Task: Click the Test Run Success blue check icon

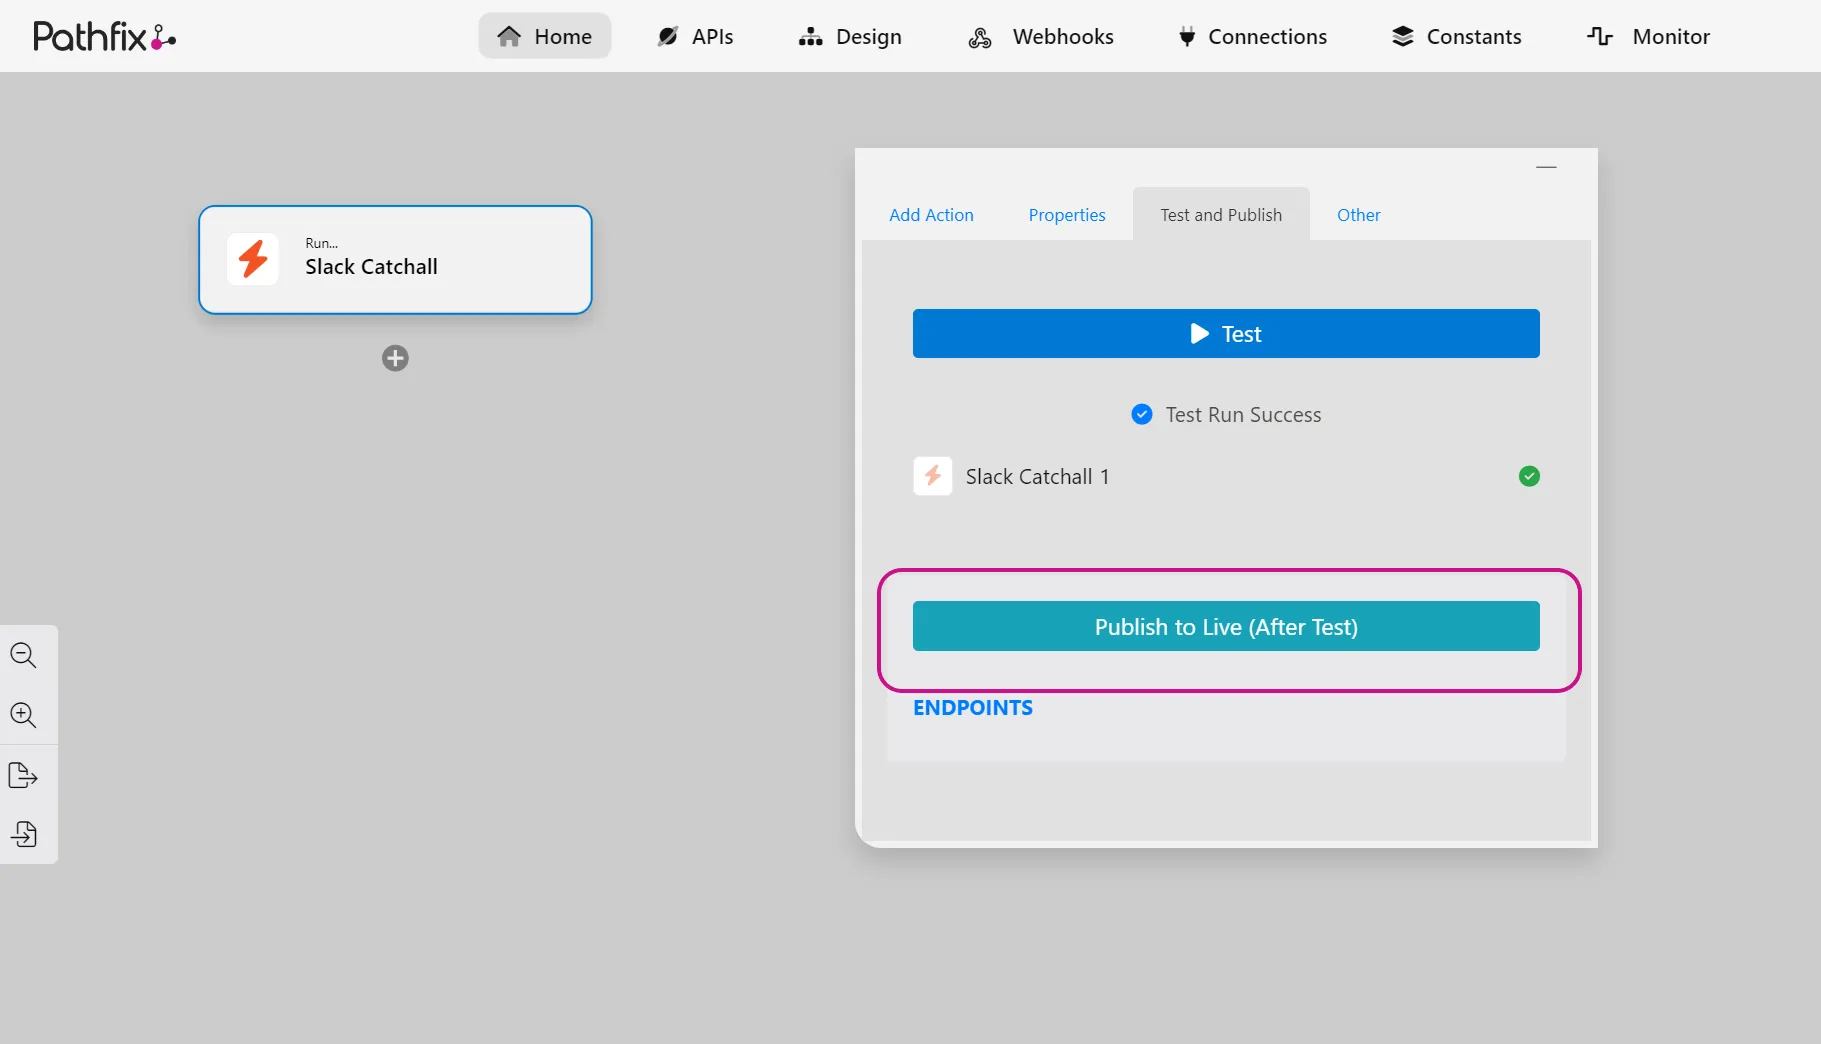Action: [x=1142, y=414]
